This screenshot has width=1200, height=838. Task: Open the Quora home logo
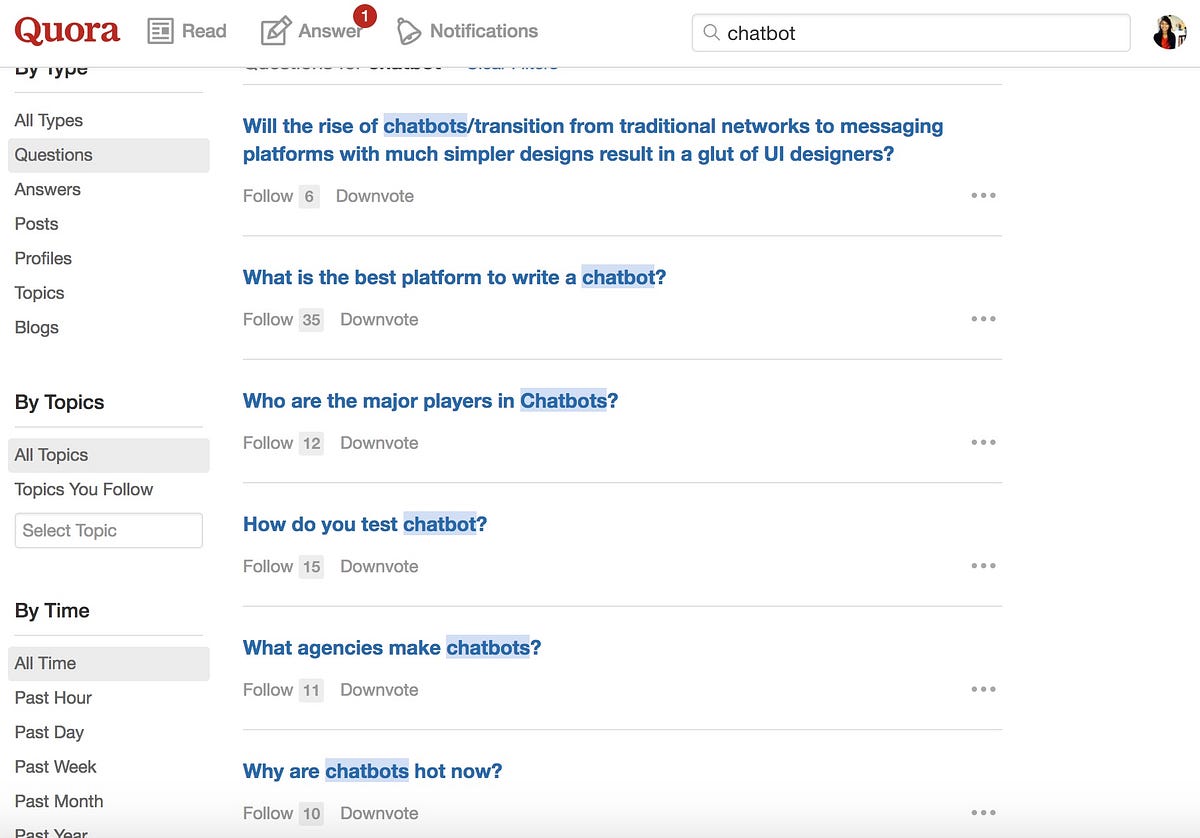click(x=67, y=31)
